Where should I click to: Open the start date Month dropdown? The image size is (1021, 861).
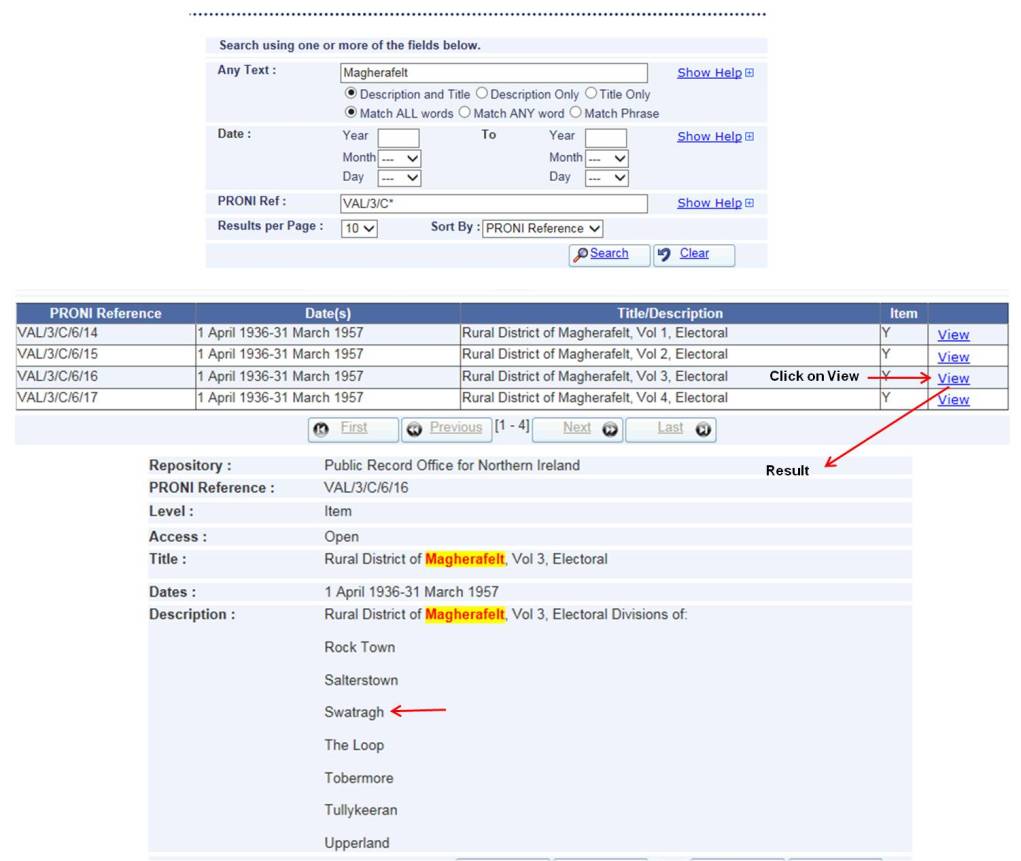pyautogui.click(x=400, y=158)
